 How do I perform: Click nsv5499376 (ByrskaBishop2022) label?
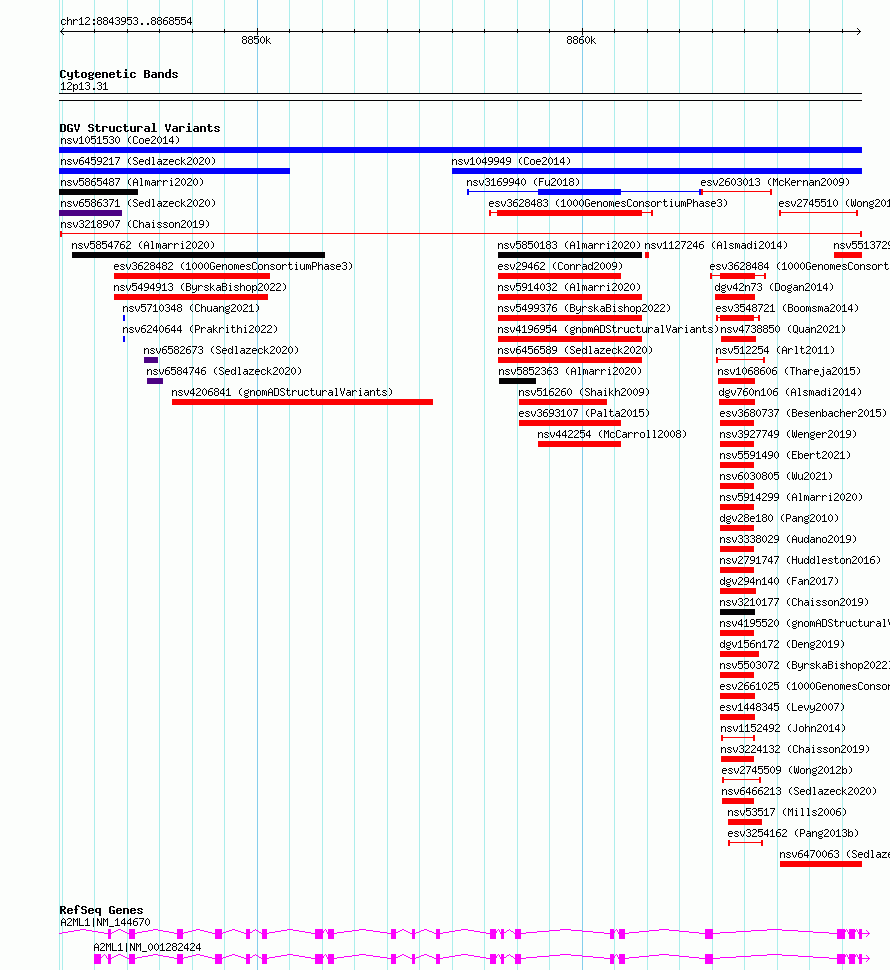click(584, 309)
